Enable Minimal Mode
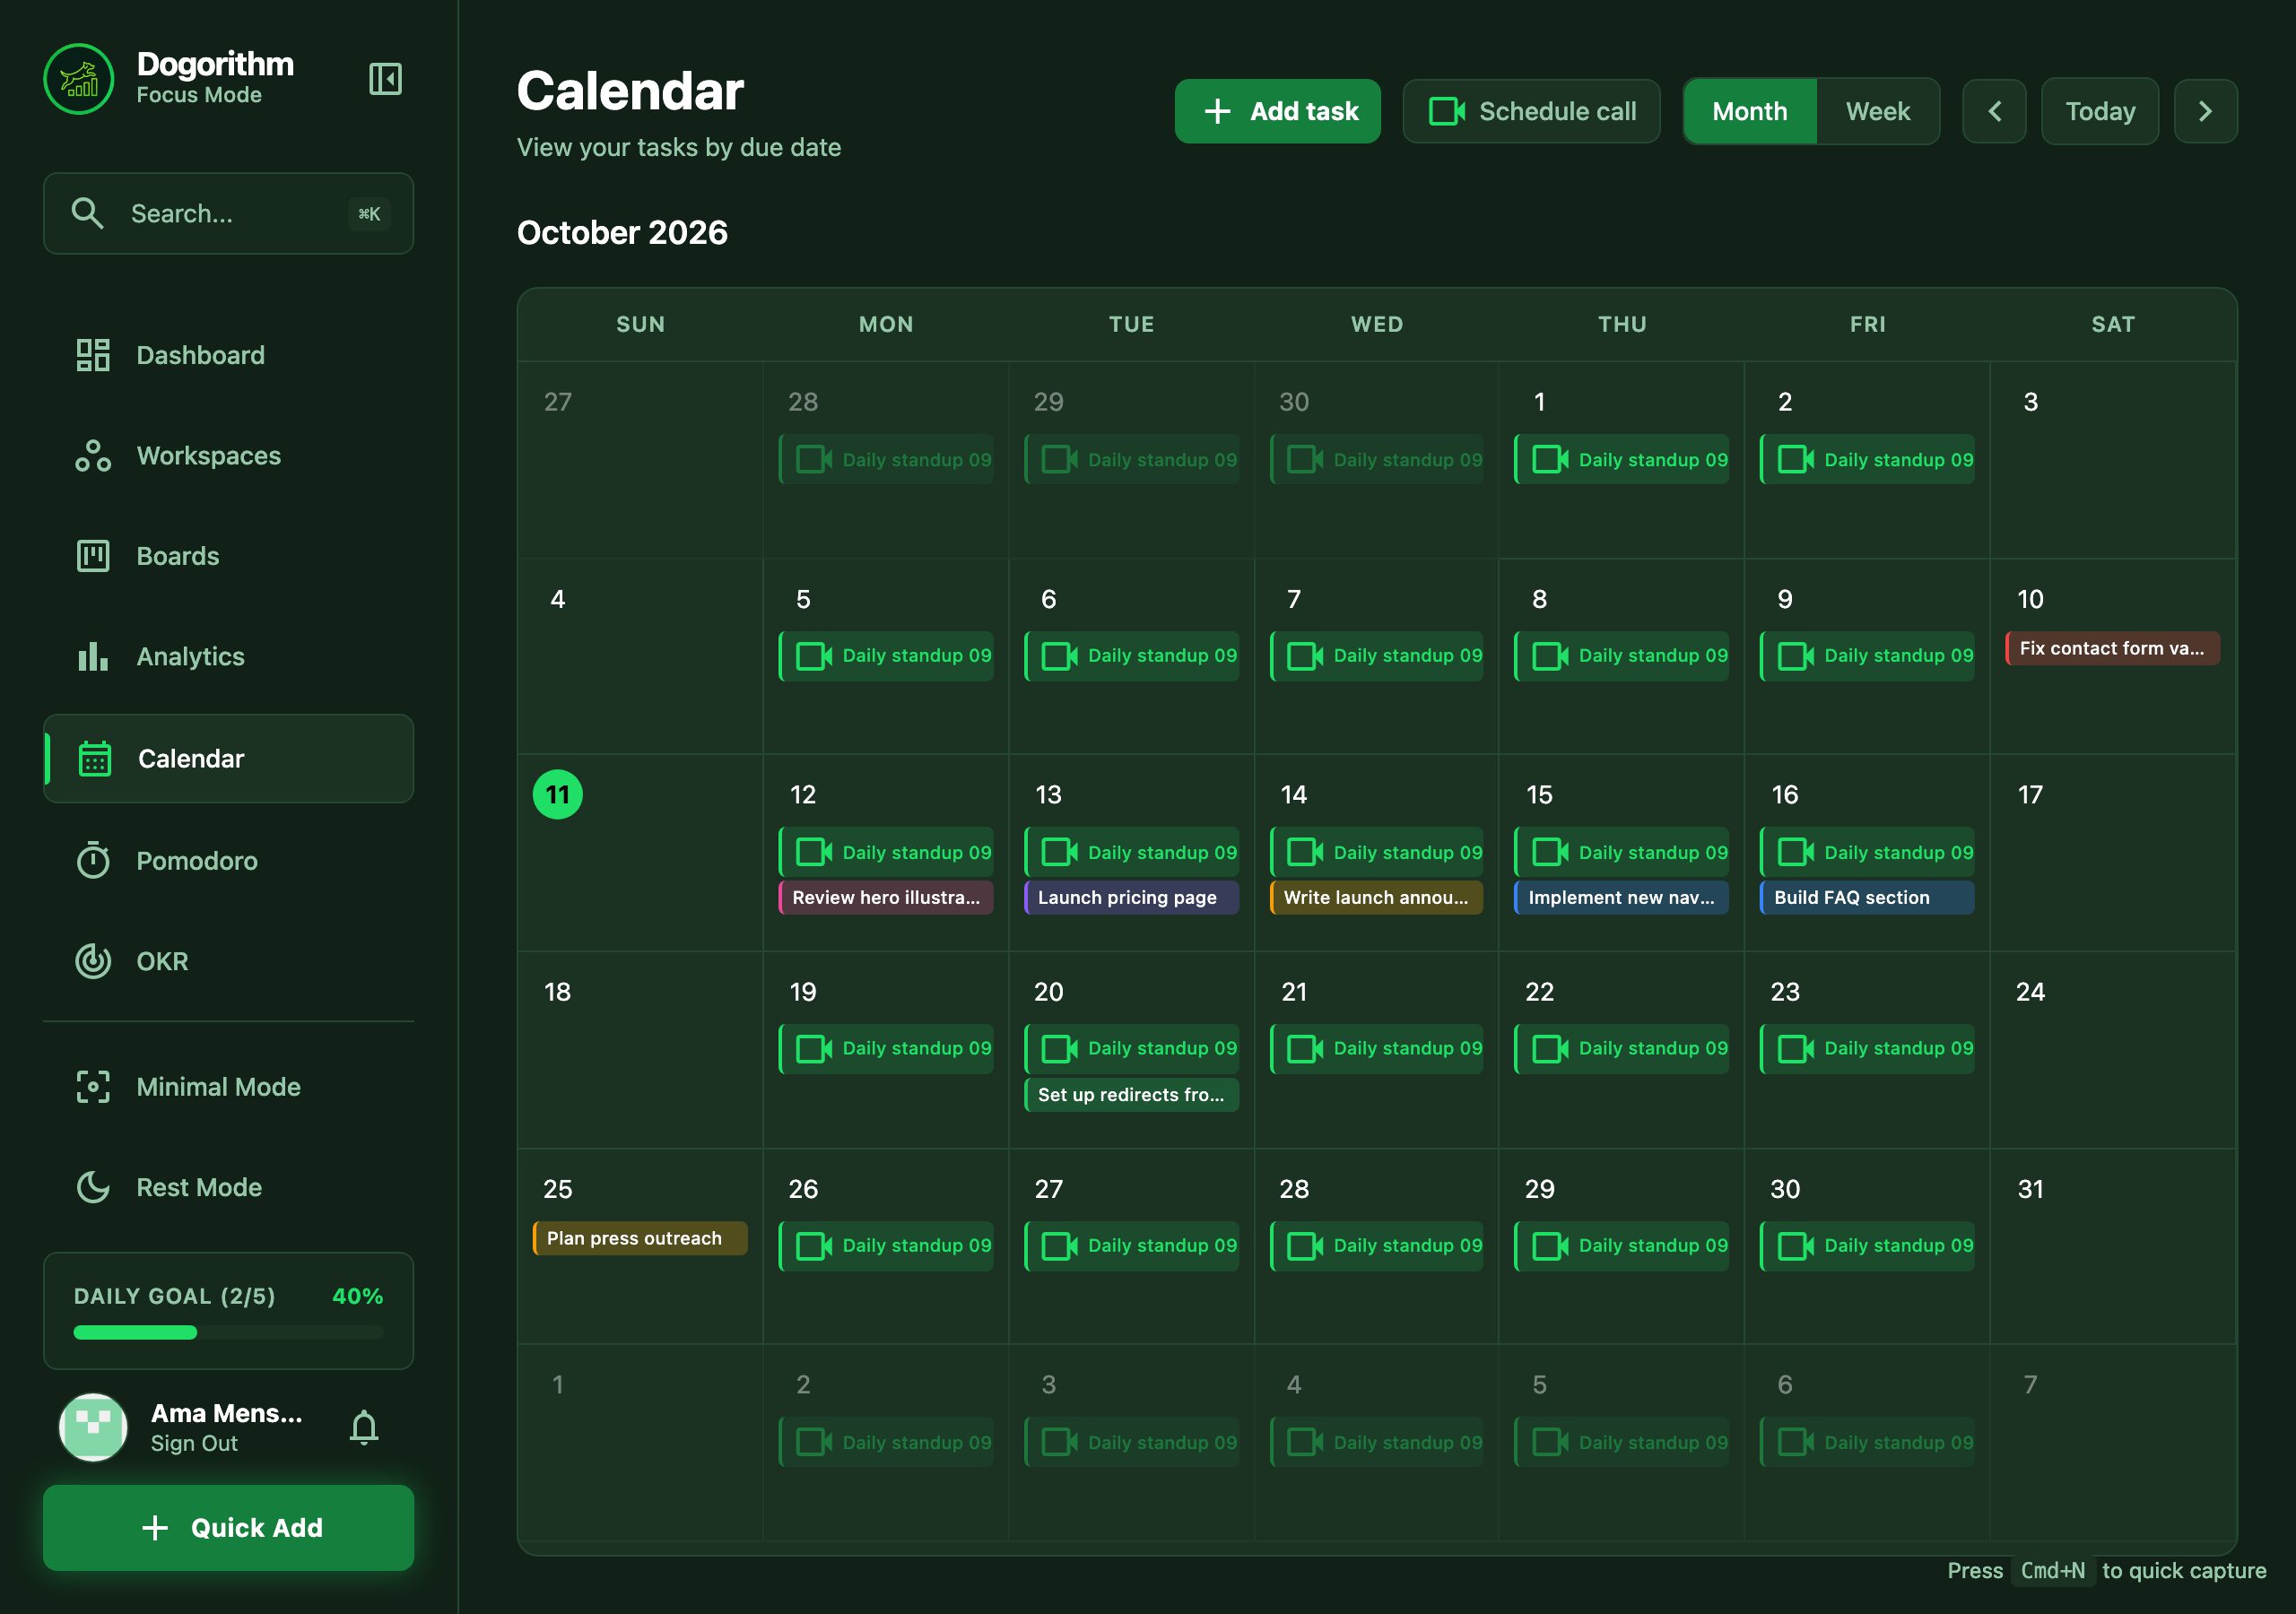The height and width of the screenshot is (1614, 2296). [228, 1087]
